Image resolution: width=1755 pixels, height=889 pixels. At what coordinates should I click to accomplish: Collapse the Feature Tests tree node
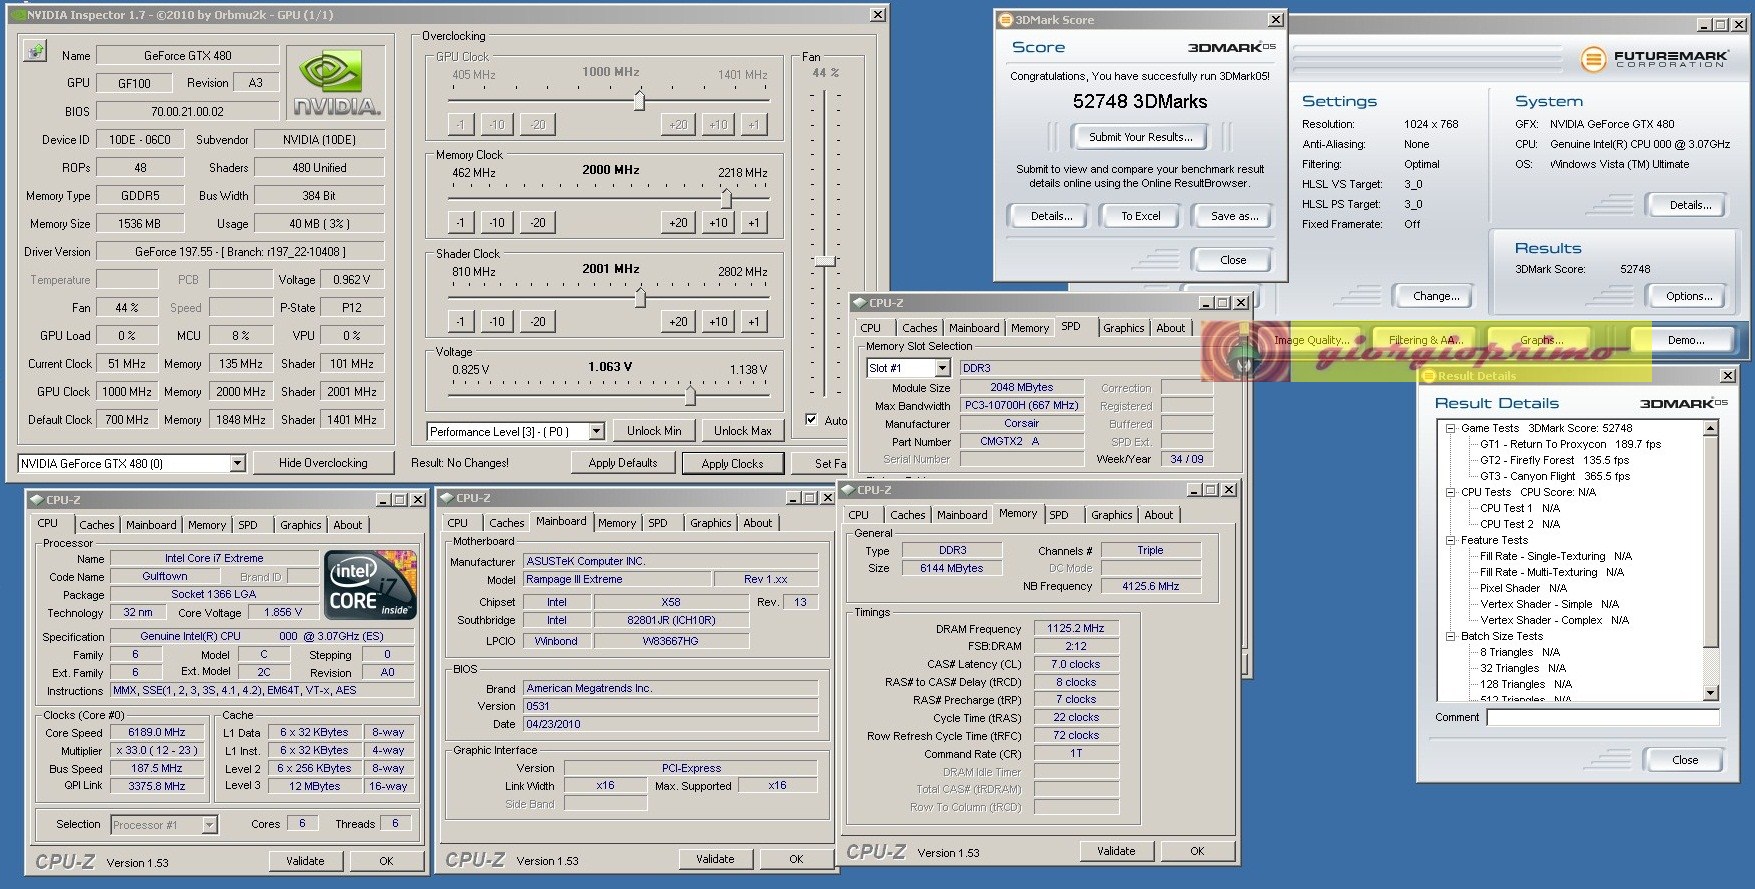tap(1450, 540)
